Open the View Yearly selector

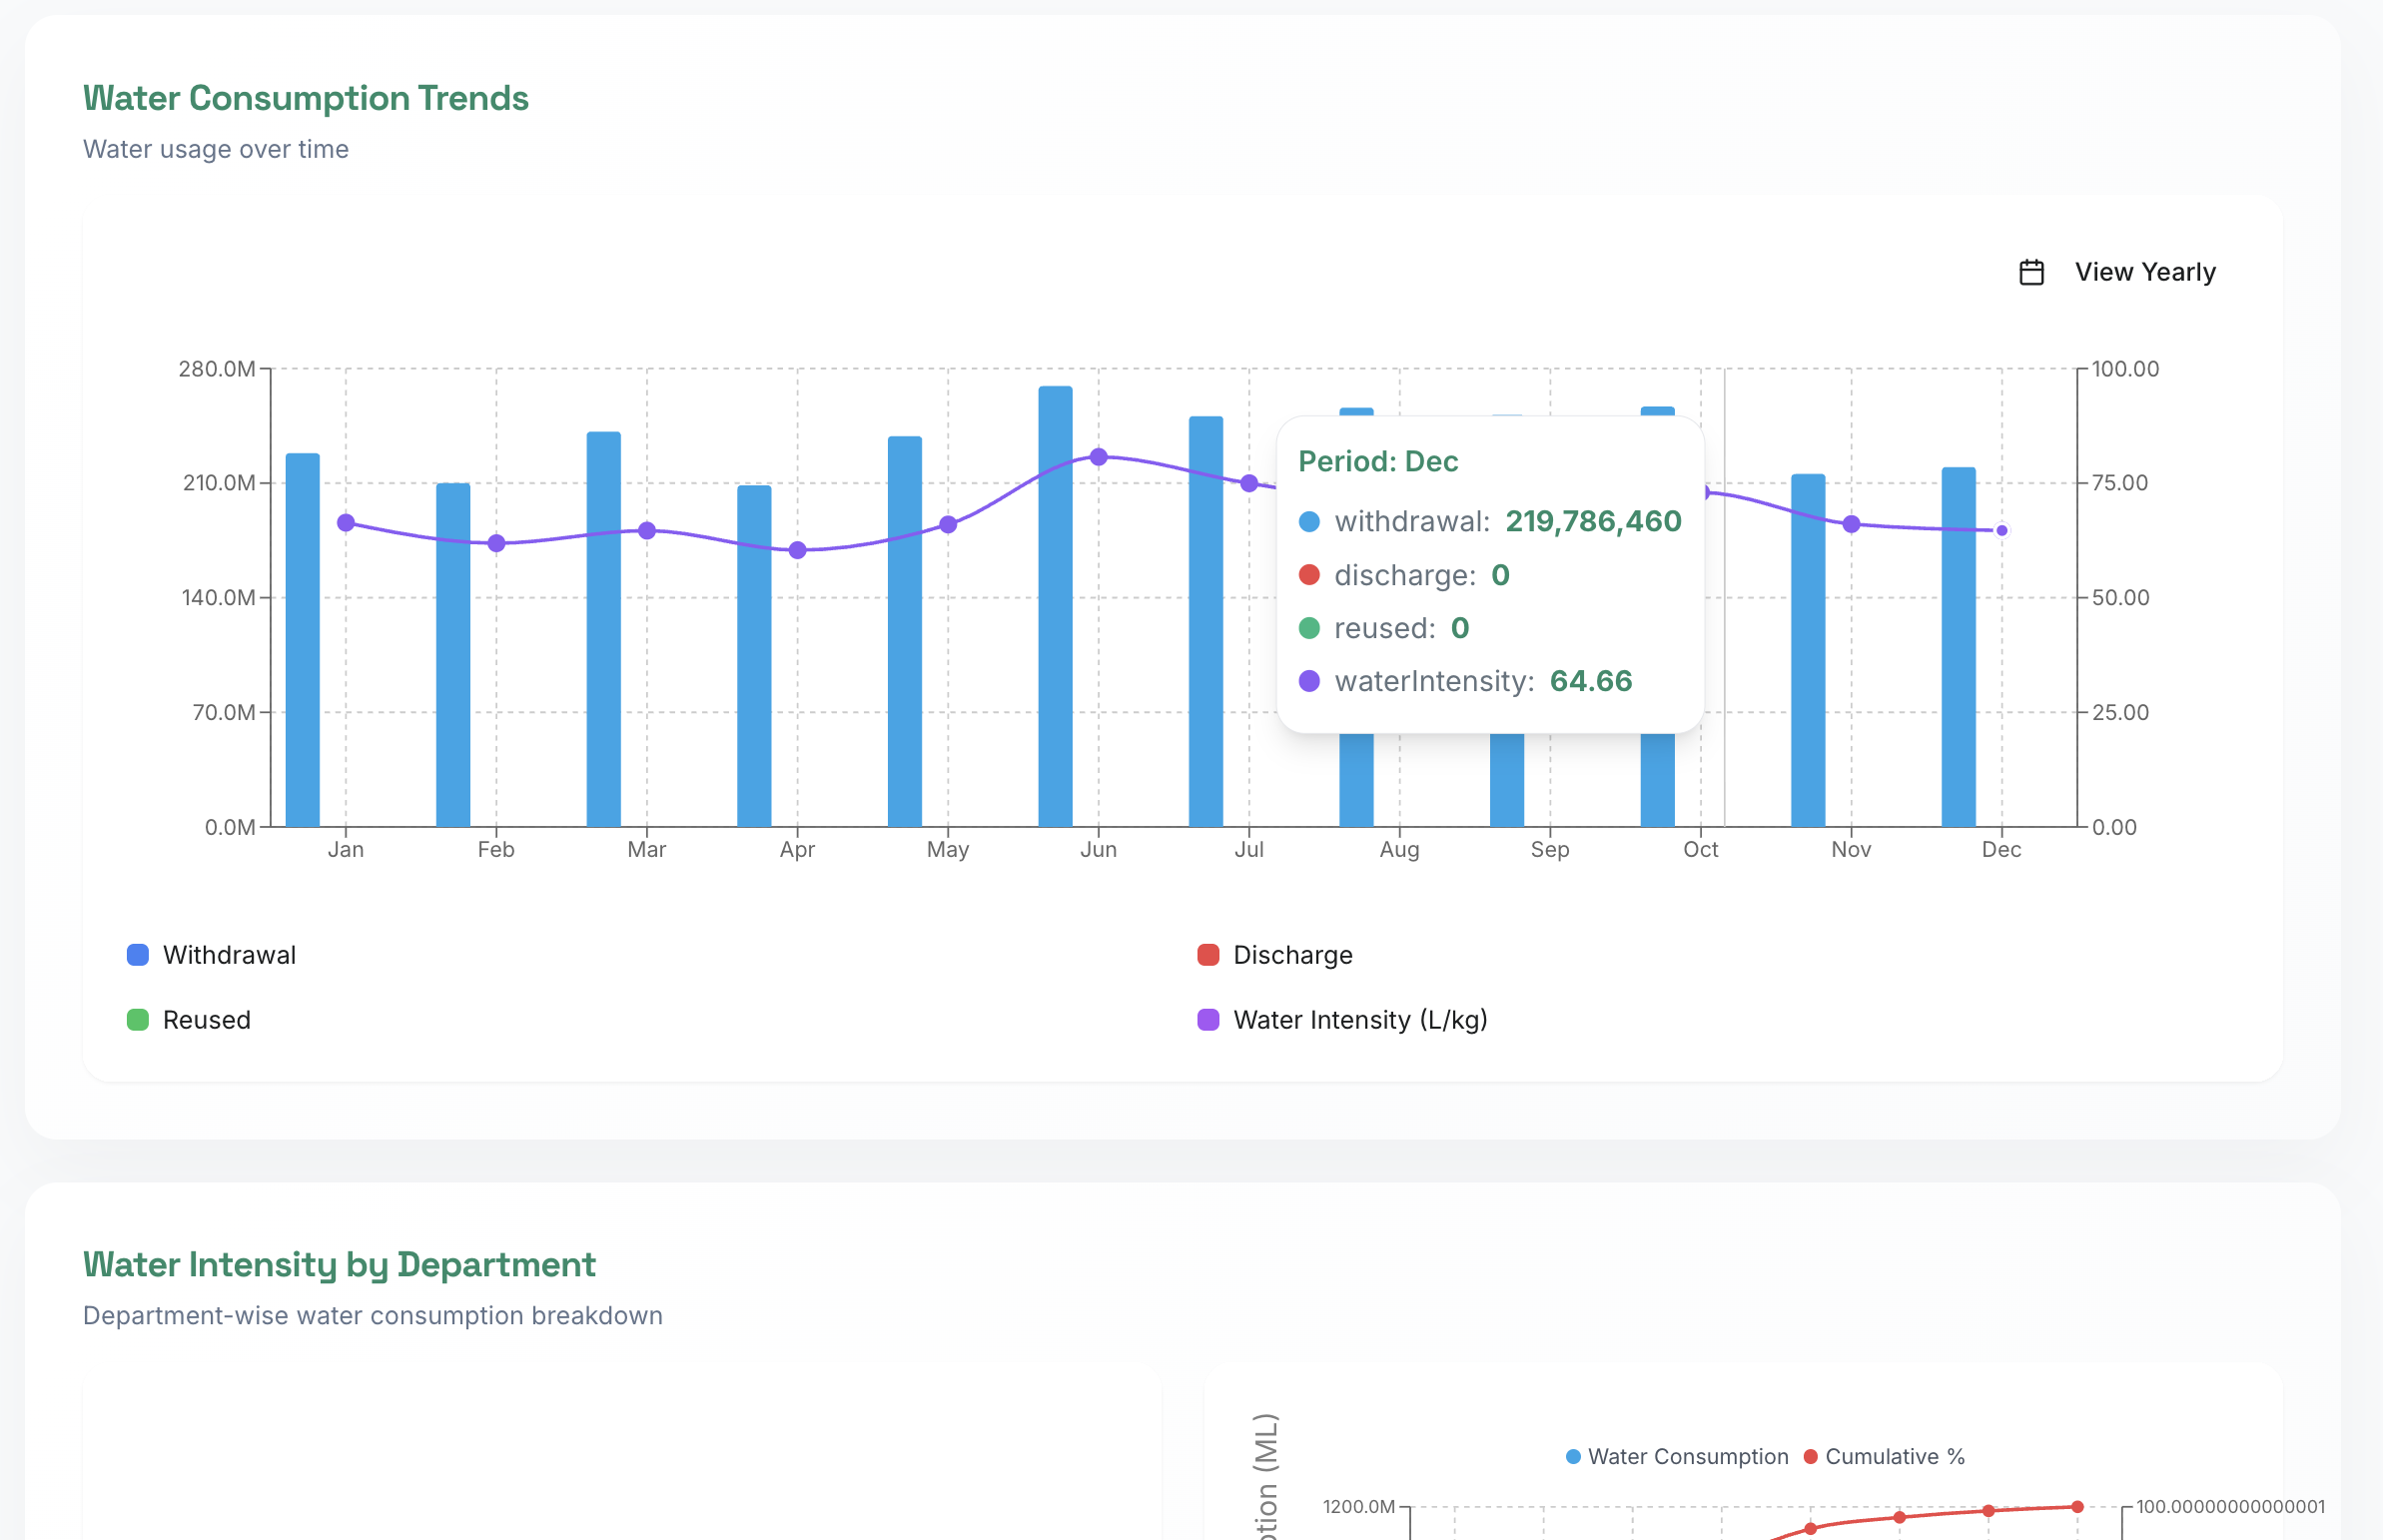(2145, 271)
